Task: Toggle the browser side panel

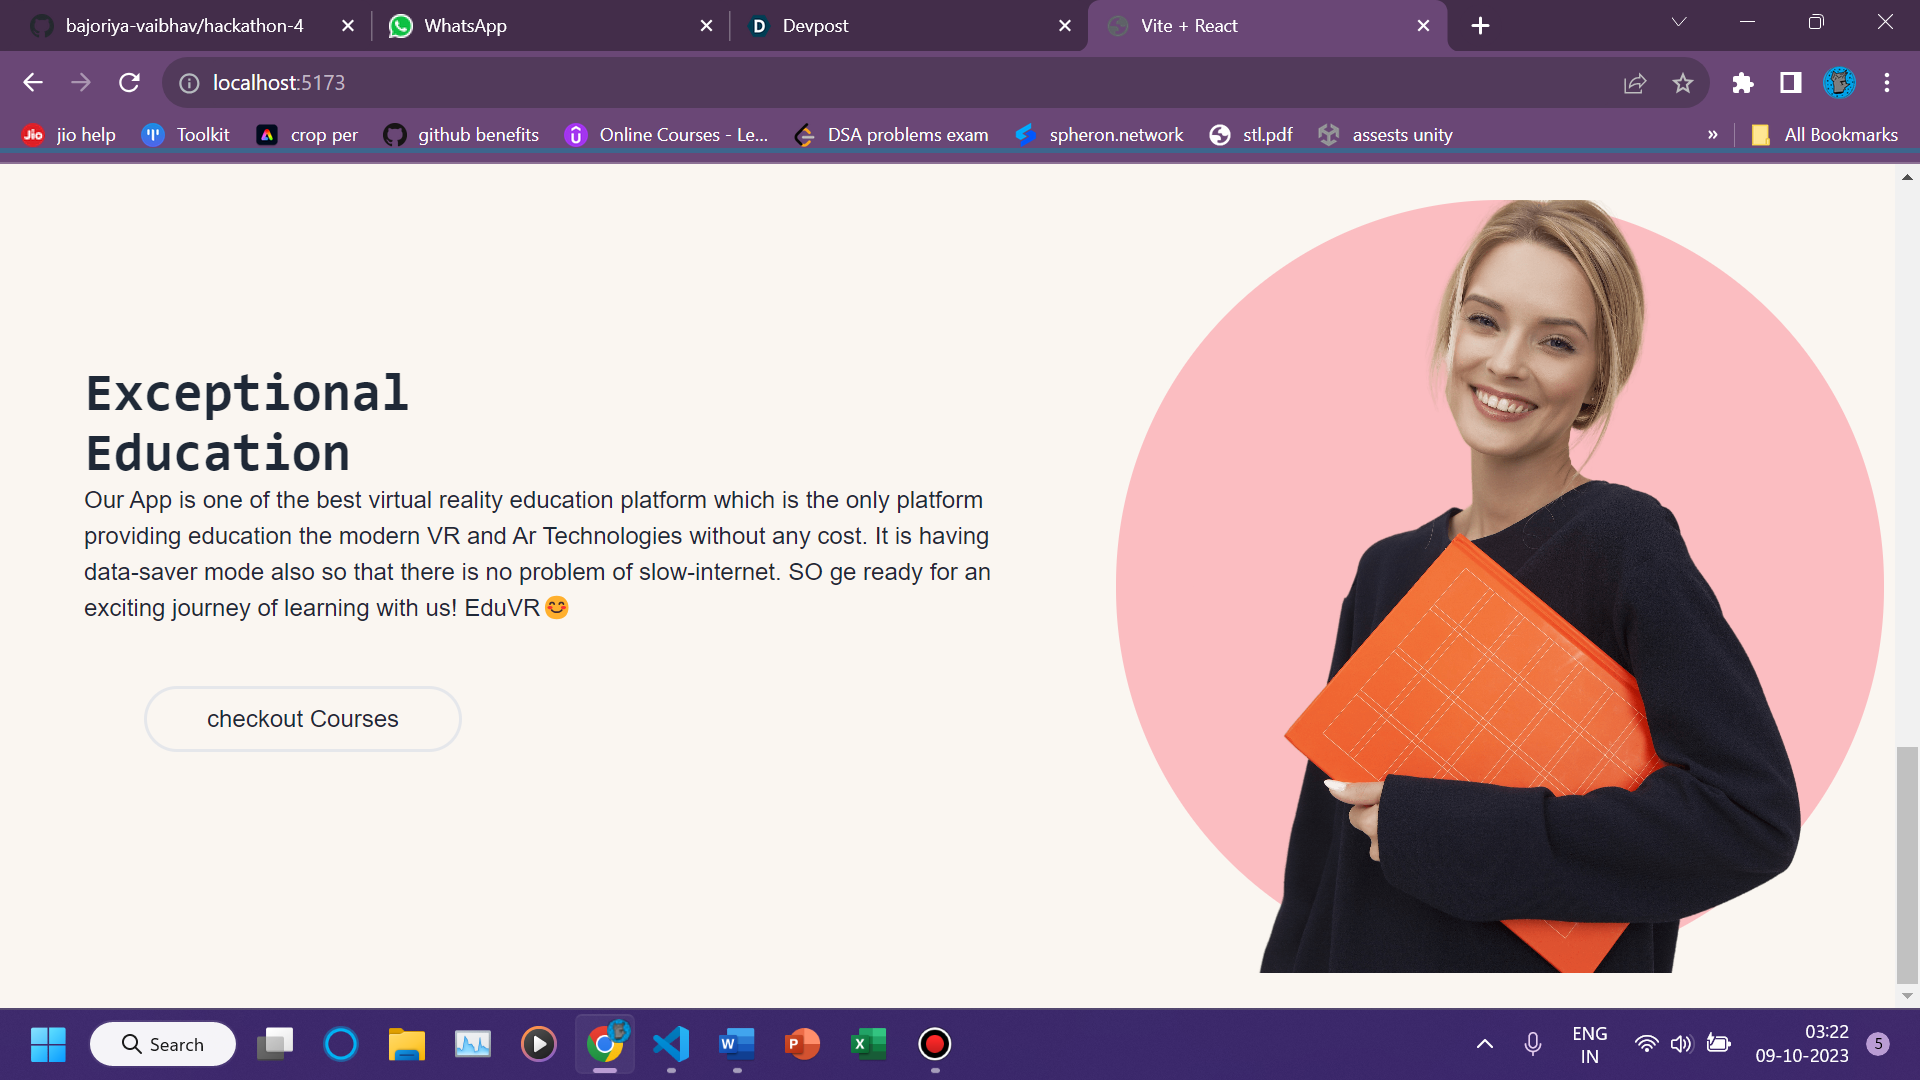Action: [x=1790, y=83]
